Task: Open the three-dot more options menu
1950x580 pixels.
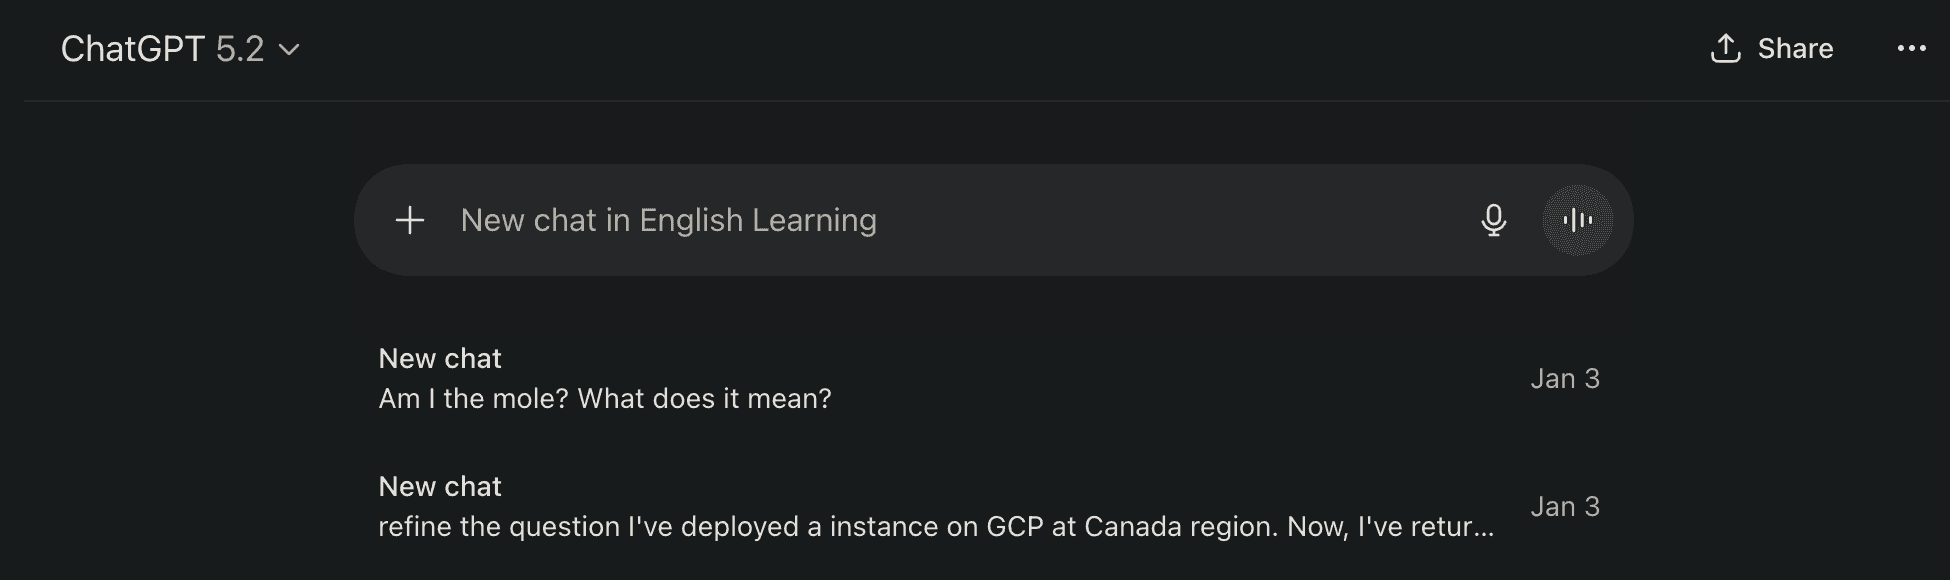Action: click(1911, 49)
